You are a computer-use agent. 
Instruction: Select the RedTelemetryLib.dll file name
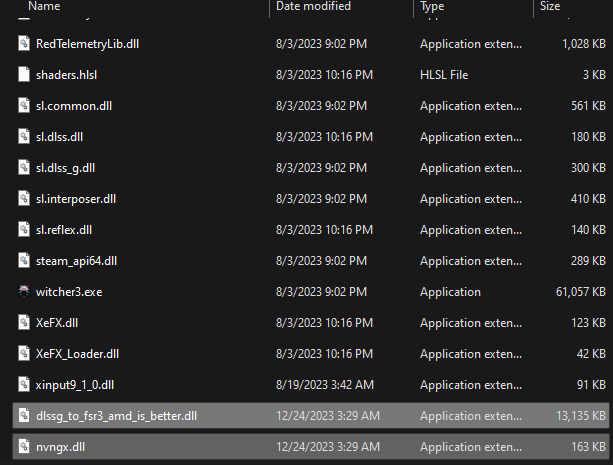pos(87,44)
